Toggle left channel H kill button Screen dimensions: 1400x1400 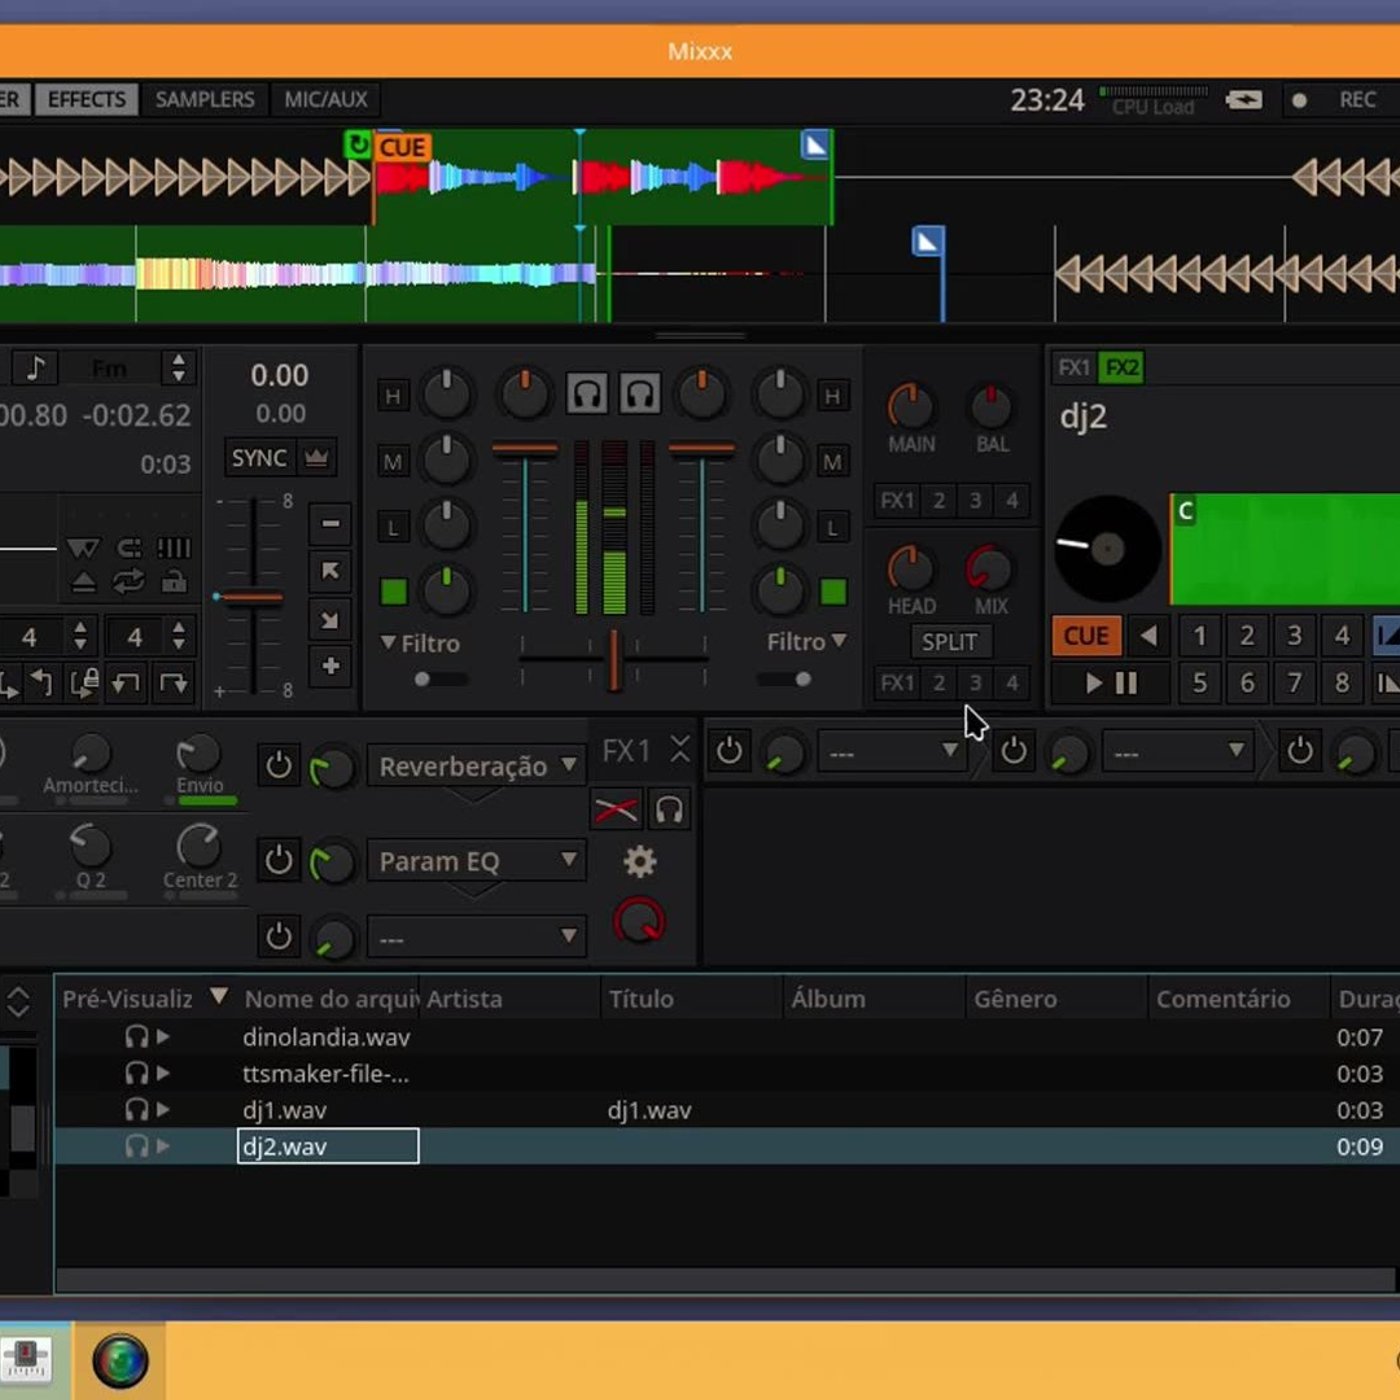click(393, 396)
